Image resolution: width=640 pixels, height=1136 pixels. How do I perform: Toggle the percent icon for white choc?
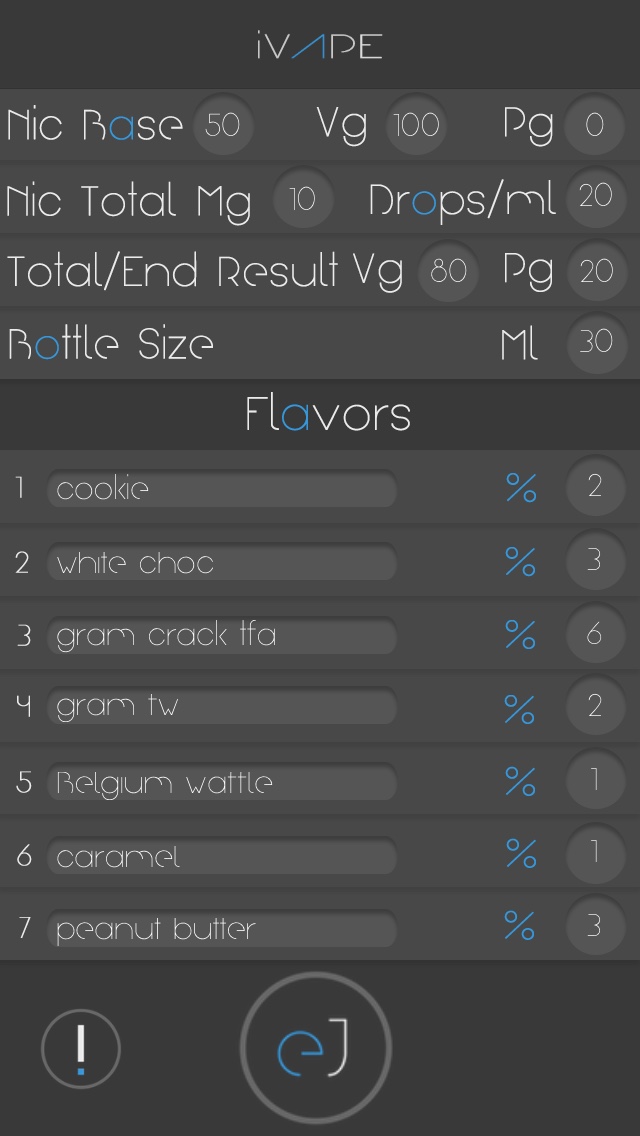coord(520,561)
